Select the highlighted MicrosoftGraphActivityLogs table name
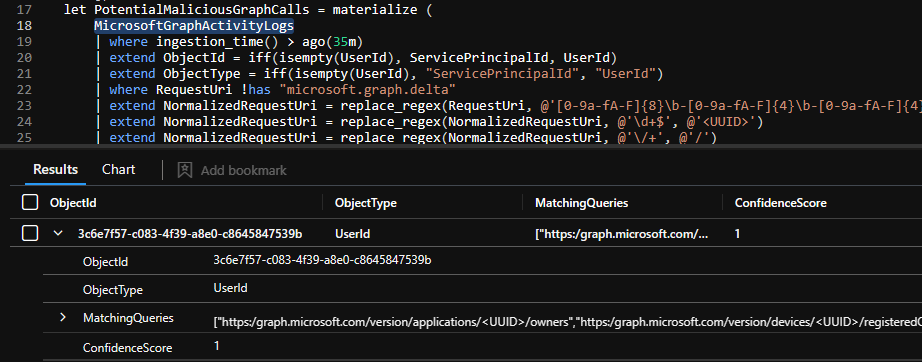 click(x=194, y=26)
